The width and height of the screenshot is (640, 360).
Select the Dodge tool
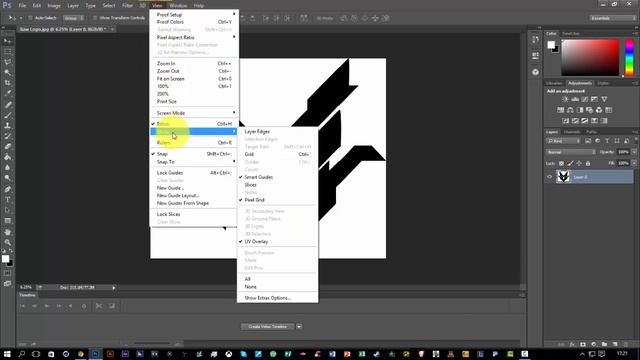click(8, 178)
